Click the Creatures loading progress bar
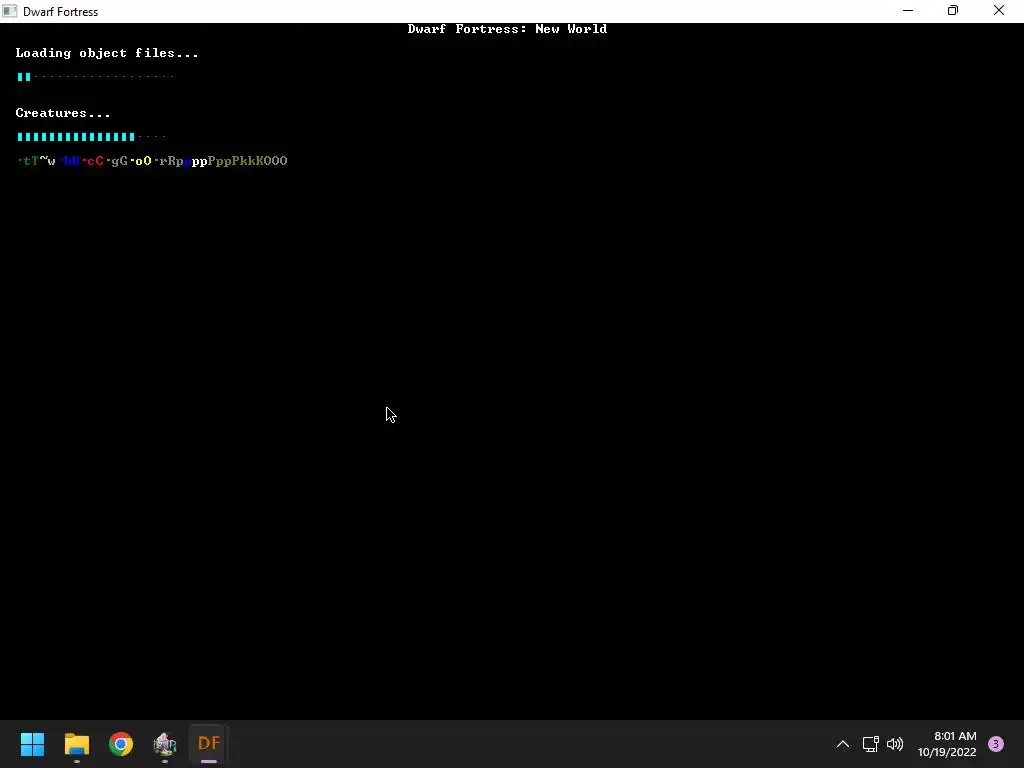1024x768 pixels. point(91,136)
